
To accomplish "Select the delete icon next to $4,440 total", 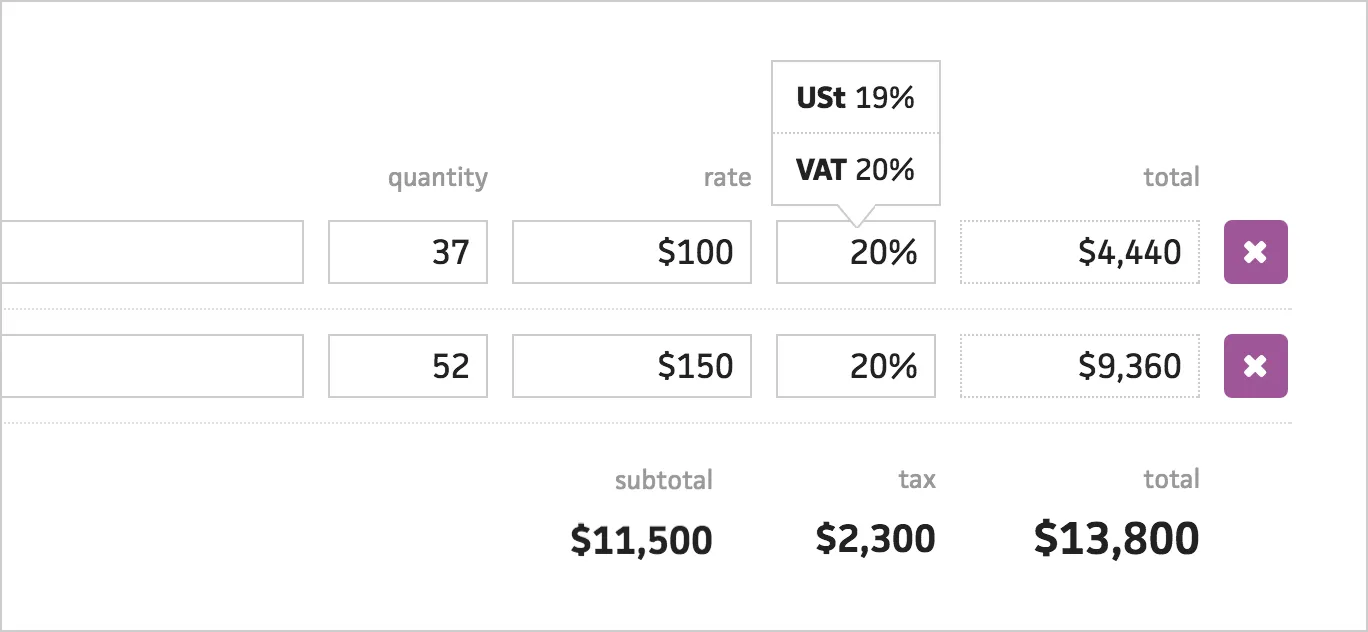I will 1256,252.
